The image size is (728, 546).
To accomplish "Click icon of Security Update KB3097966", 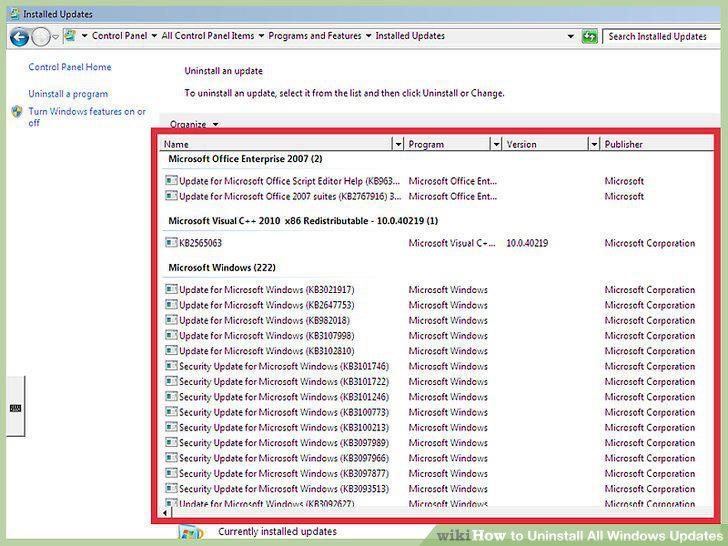I will 171,458.
